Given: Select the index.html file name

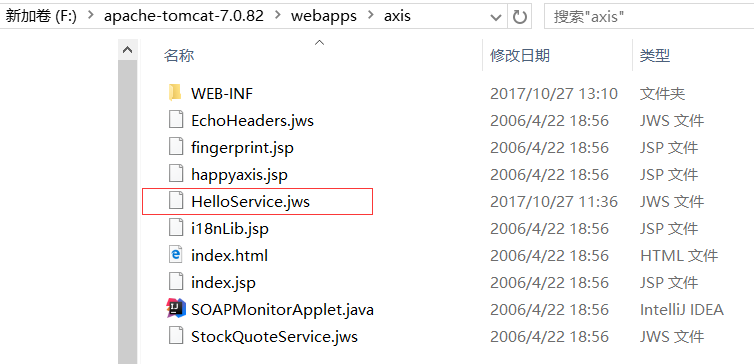Looking at the screenshot, I should [229, 255].
